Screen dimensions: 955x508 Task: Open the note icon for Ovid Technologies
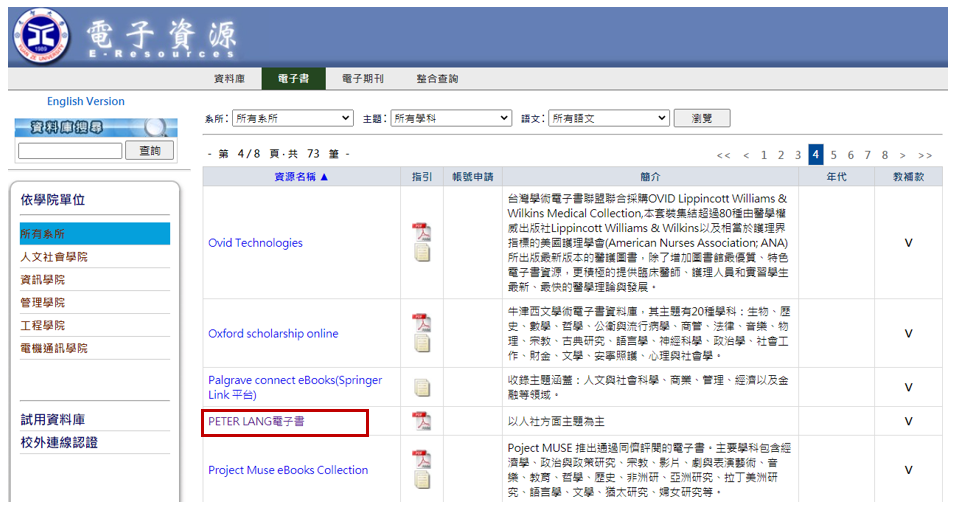click(422, 253)
